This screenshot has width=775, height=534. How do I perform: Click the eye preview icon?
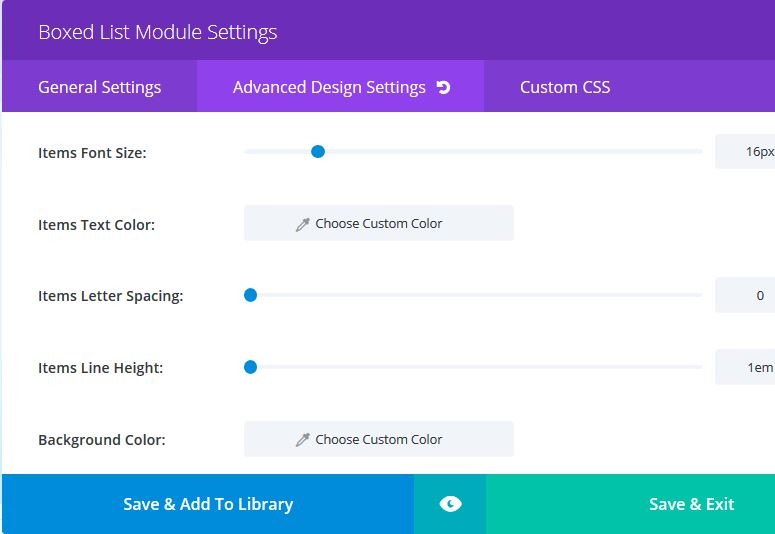point(450,504)
